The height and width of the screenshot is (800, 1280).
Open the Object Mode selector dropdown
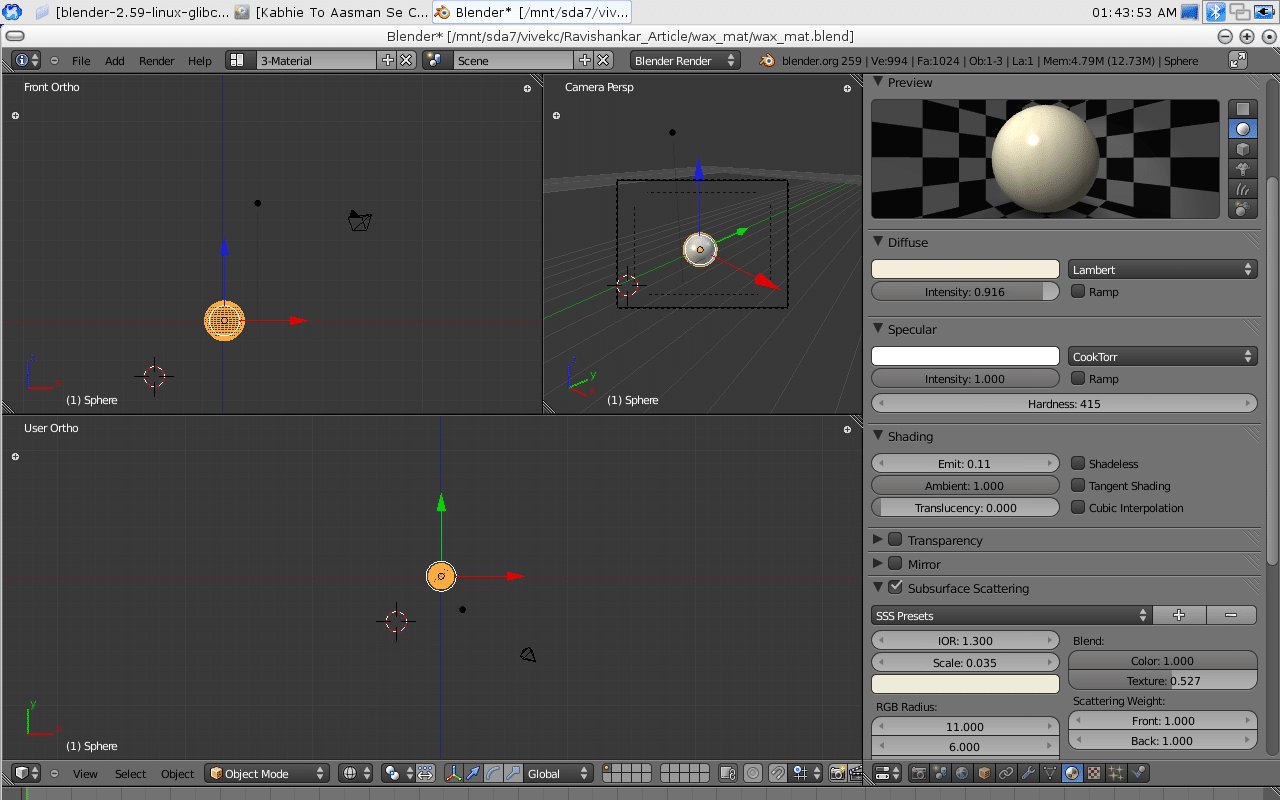pyautogui.click(x=267, y=774)
